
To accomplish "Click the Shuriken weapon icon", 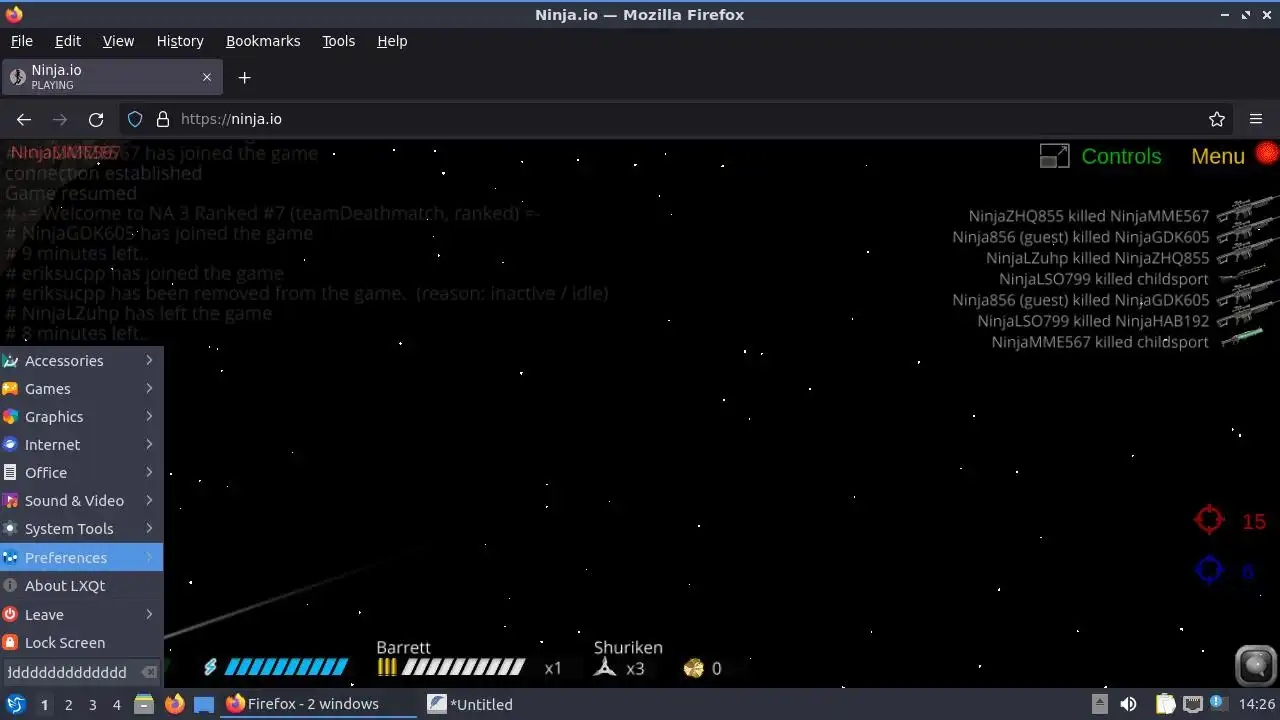I will tap(605, 667).
